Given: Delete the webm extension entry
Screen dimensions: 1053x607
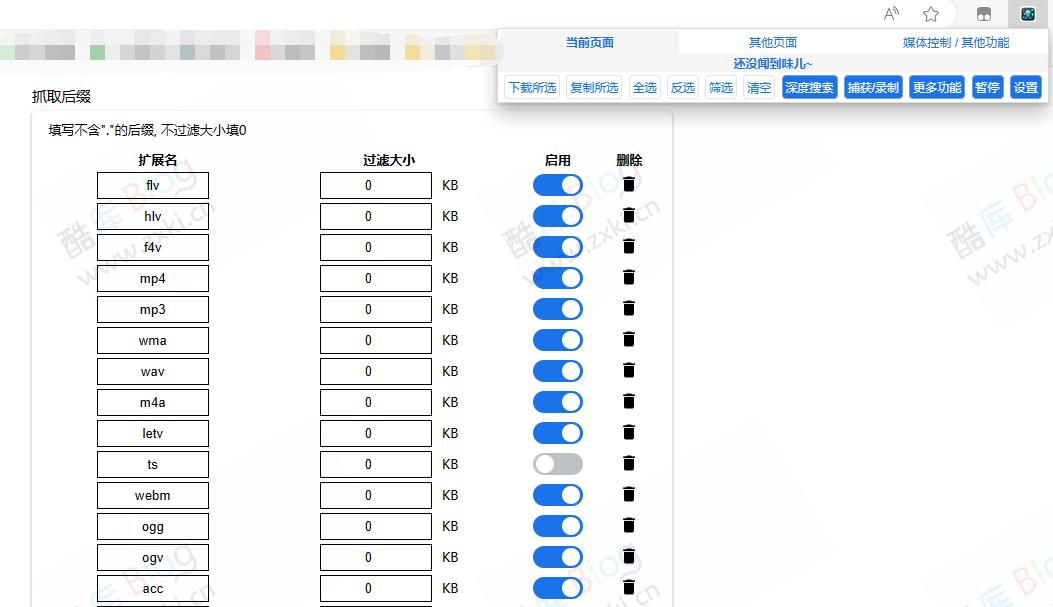Looking at the screenshot, I should tap(628, 493).
